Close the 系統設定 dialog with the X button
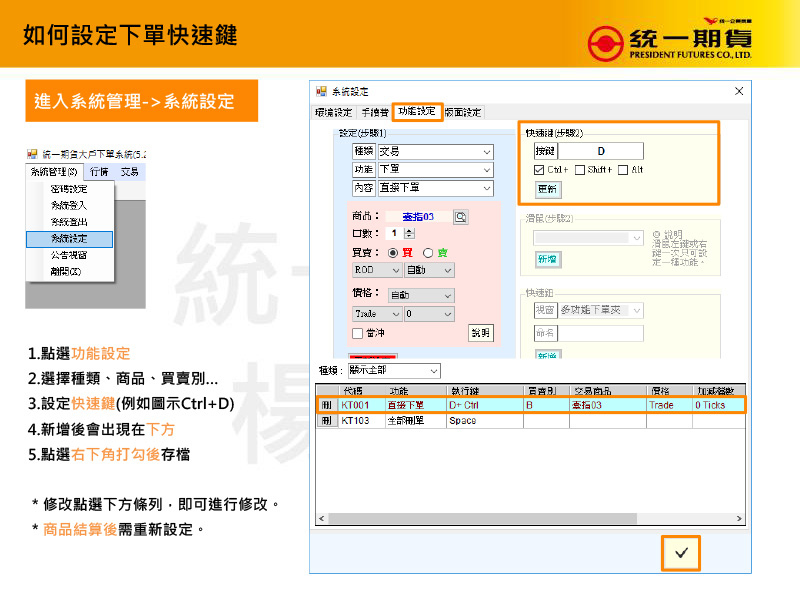 pyautogui.click(x=738, y=91)
